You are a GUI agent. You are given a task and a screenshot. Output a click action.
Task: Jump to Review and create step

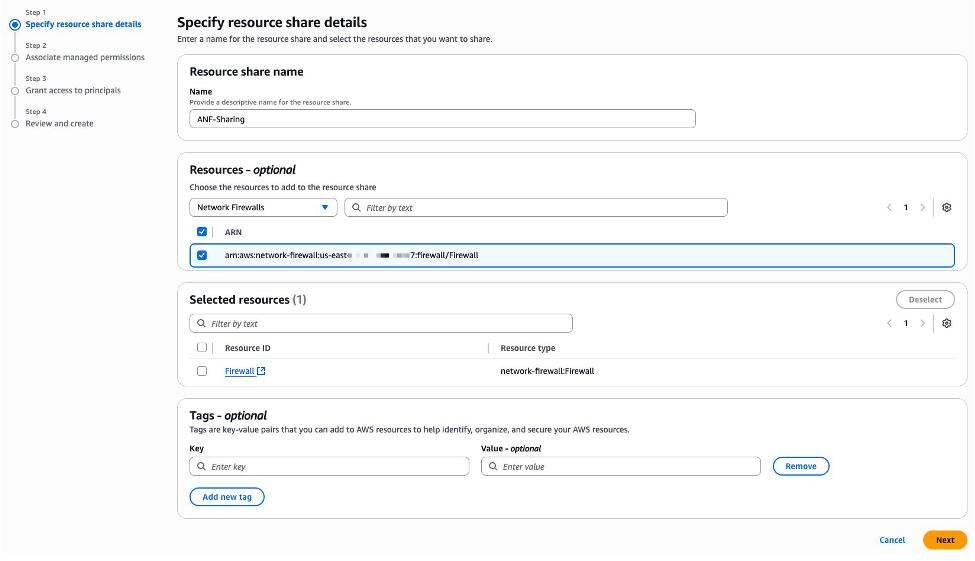(x=59, y=123)
